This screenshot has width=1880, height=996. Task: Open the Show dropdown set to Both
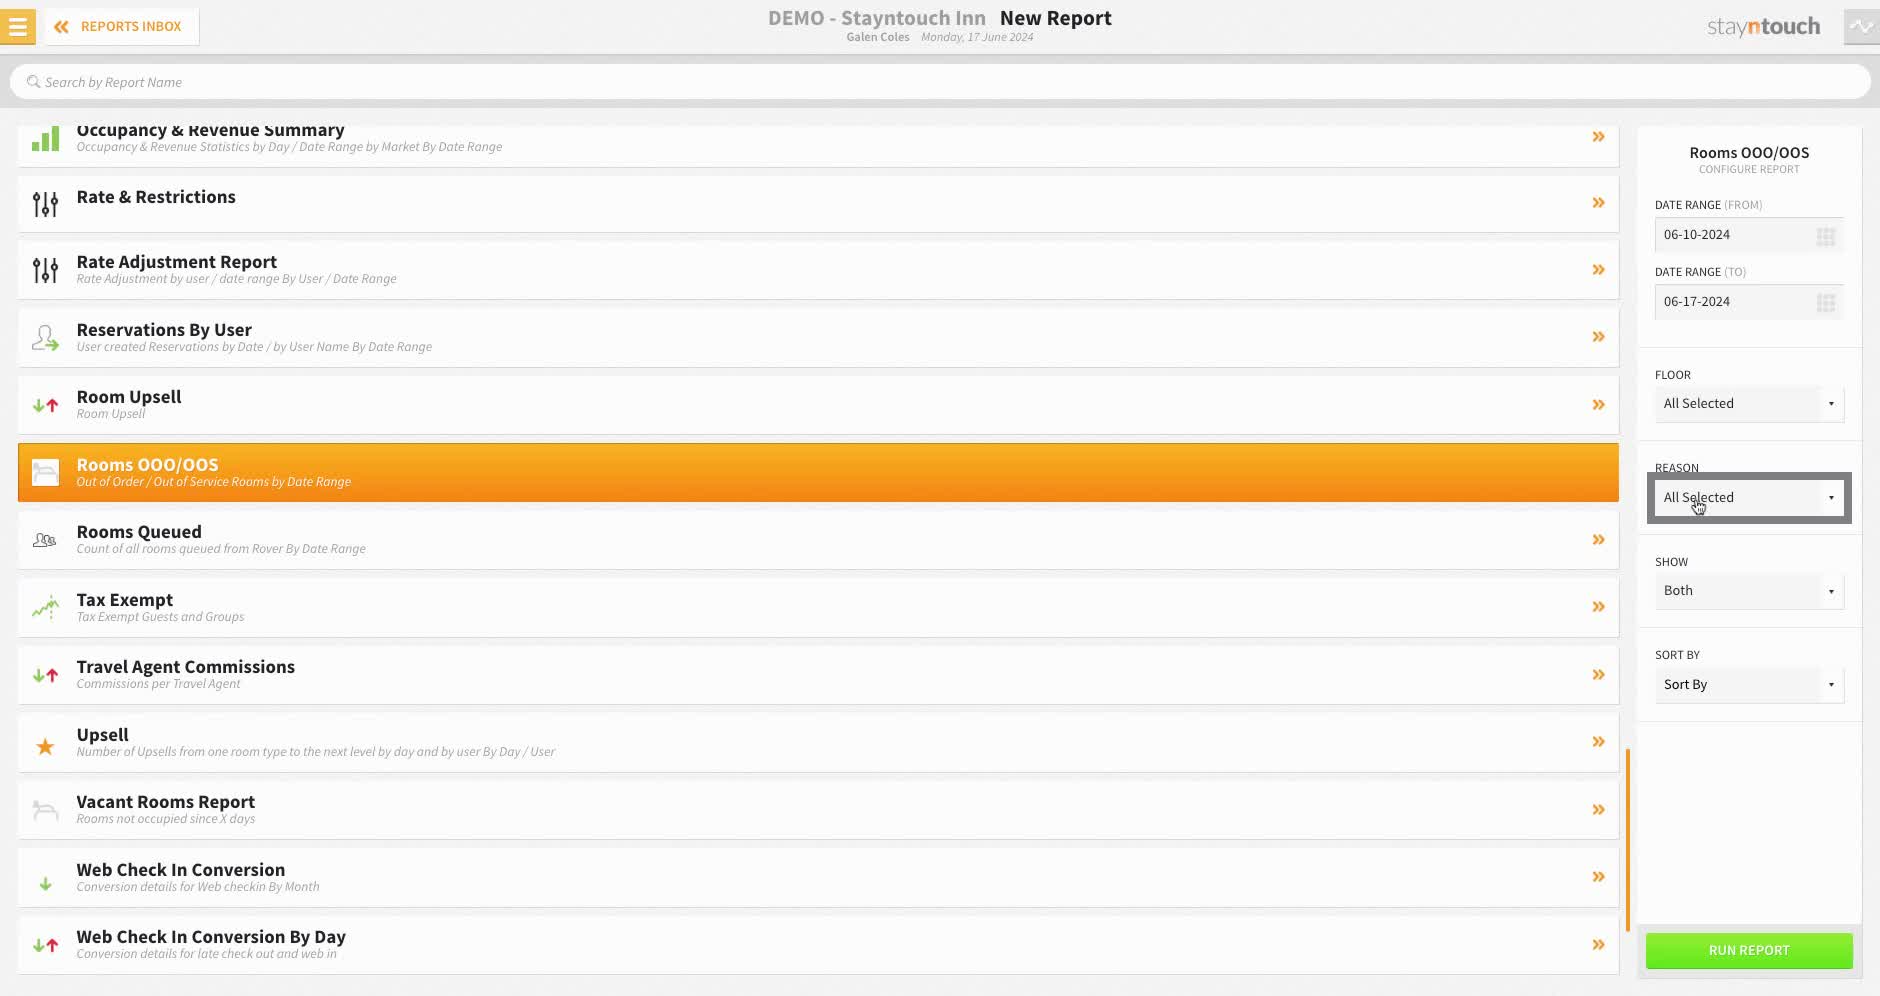(x=1749, y=591)
